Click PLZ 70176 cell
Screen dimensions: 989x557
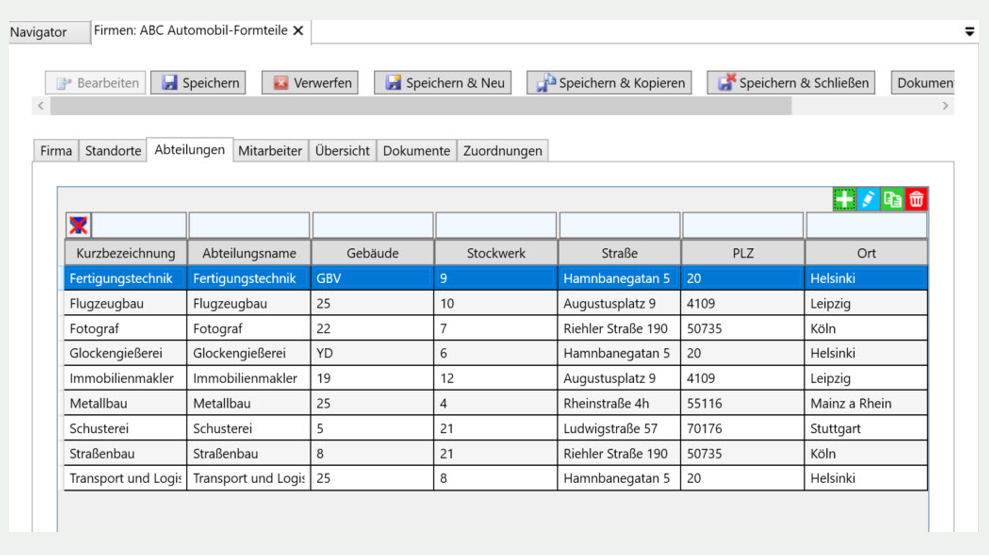click(x=743, y=428)
